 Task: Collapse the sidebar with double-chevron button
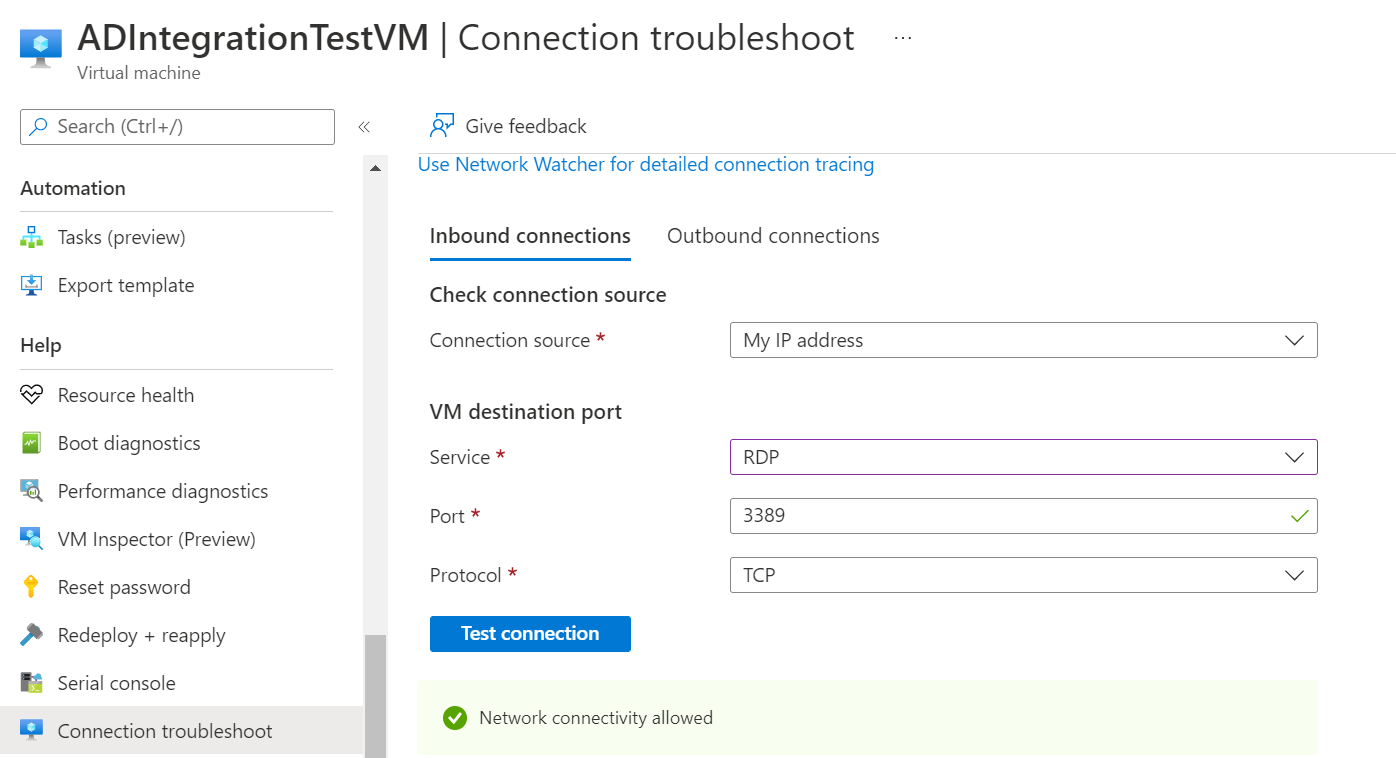(364, 127)
